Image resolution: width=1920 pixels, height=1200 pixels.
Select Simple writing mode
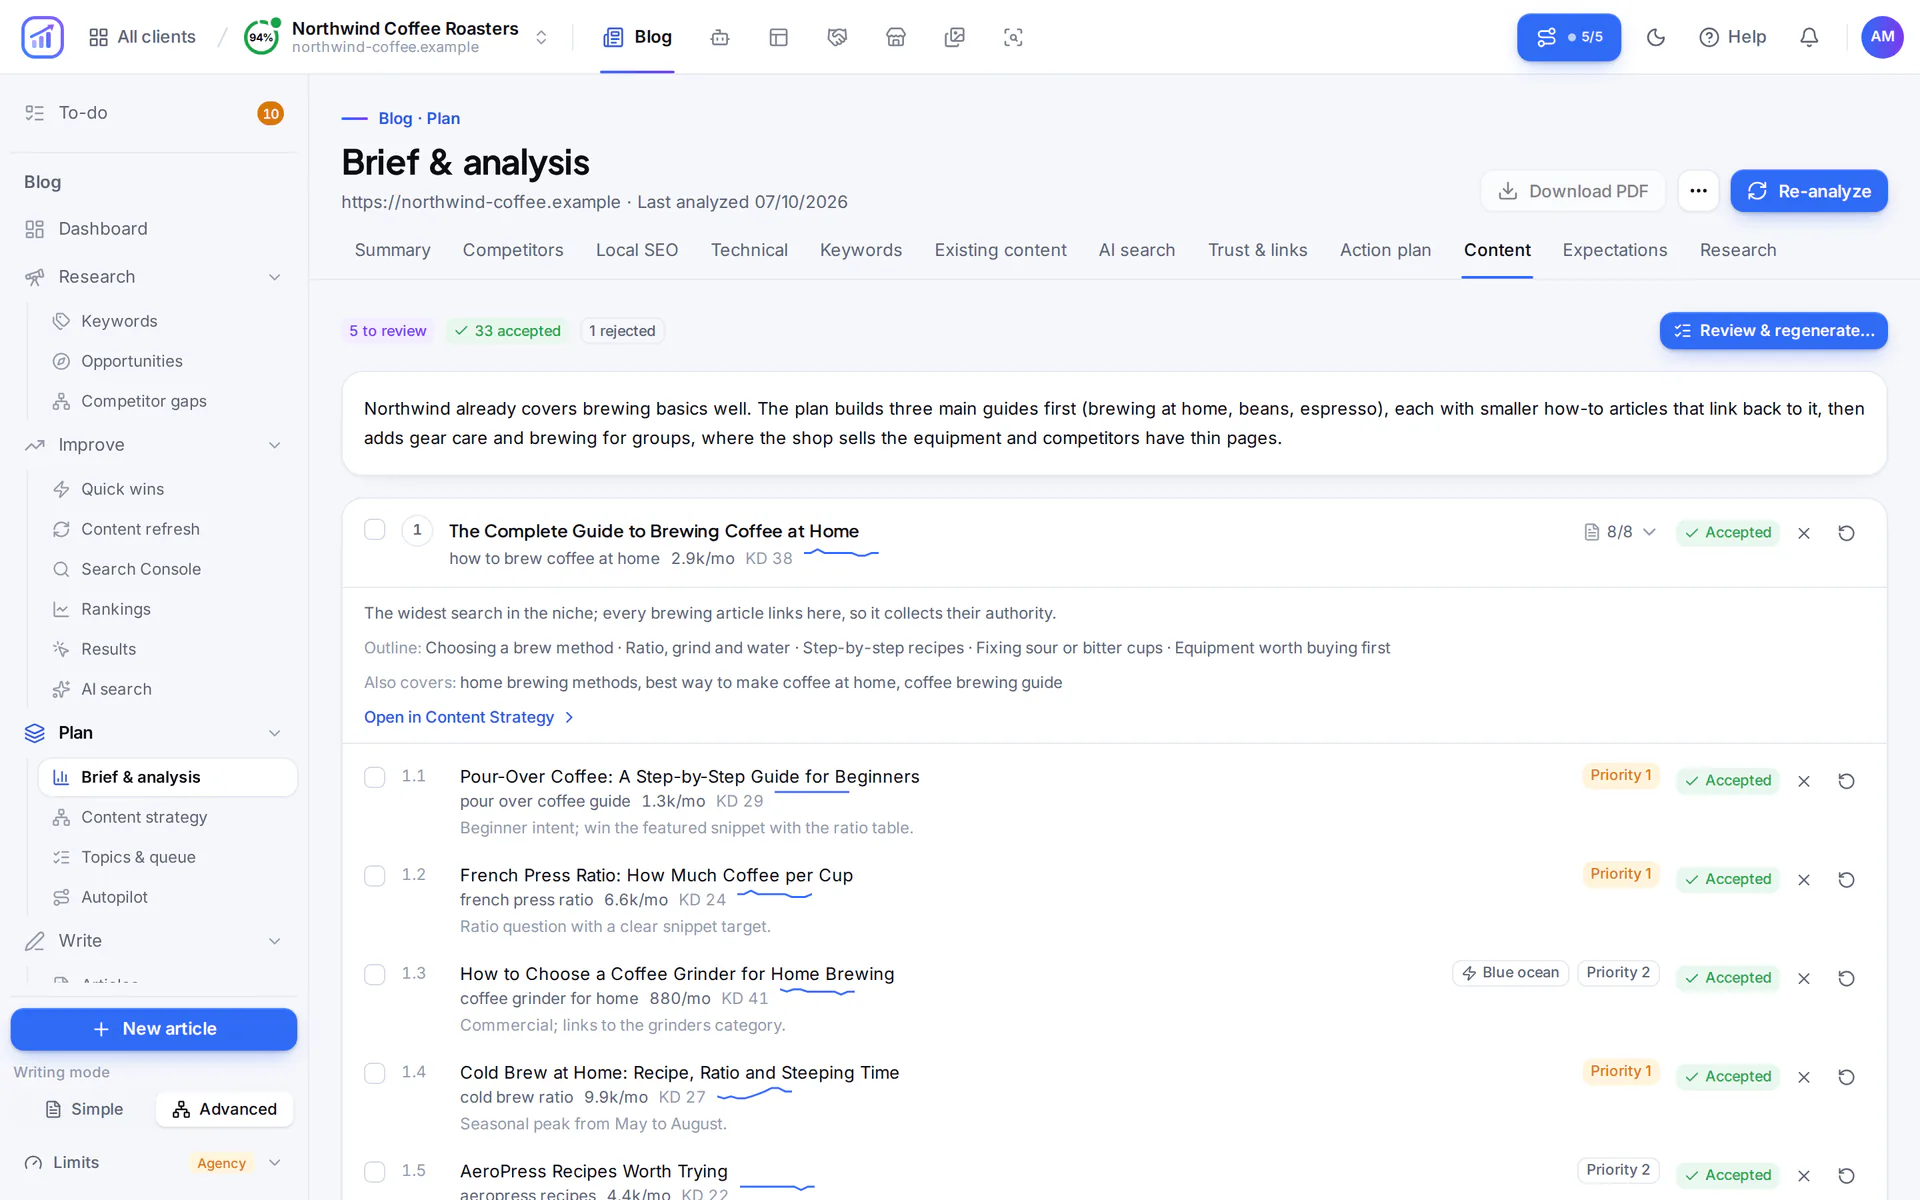[85, 1109]
